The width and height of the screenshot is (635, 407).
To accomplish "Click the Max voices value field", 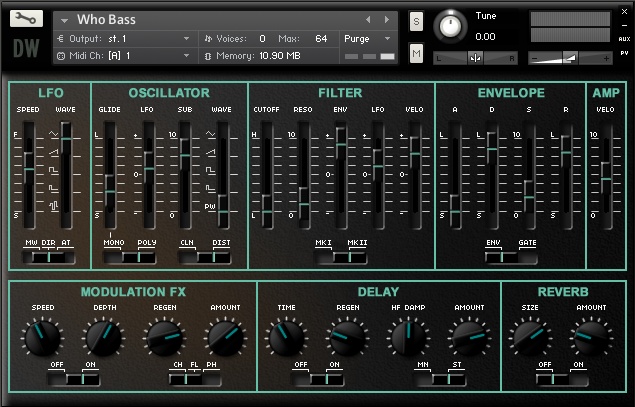I will 320,38.
